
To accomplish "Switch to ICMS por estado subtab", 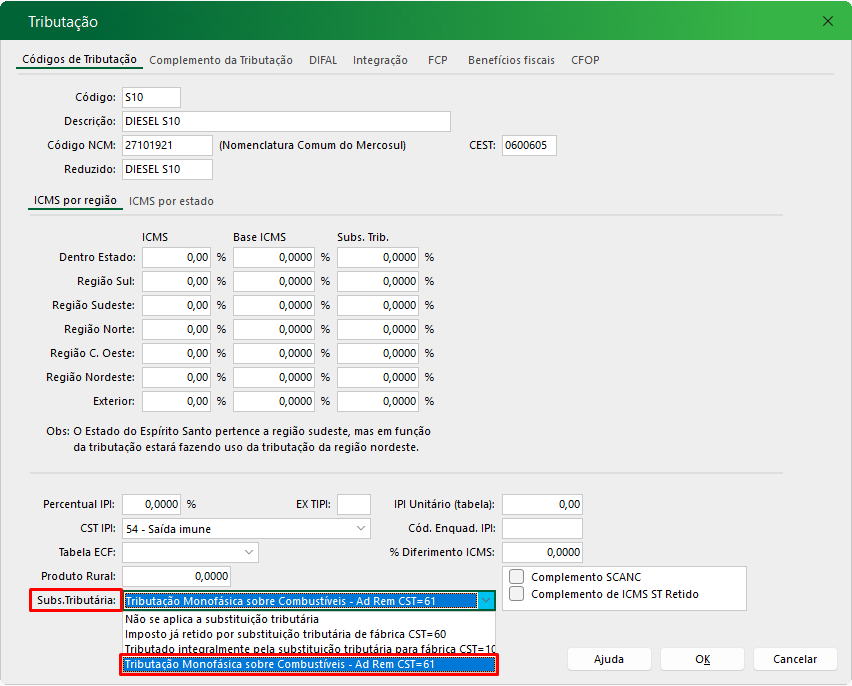I will click(171, 201).
